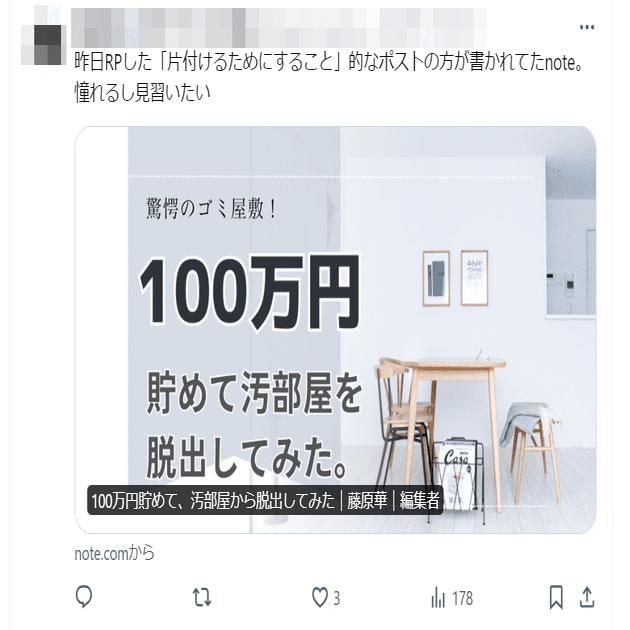The width and height of the screenshot is (630, 630).
Task: Open the three-dot more options menu
Action: (587, 27)
